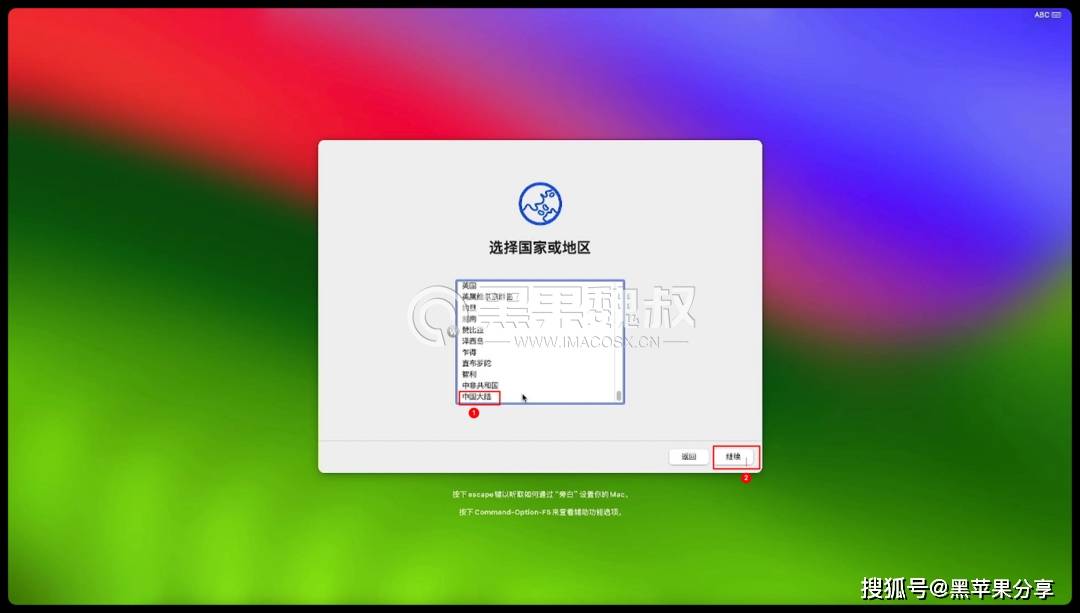This screenshot has height=613, width=1080.
Task: Pick 赞比亚 from the country list
Action: [x=473, y=330]
